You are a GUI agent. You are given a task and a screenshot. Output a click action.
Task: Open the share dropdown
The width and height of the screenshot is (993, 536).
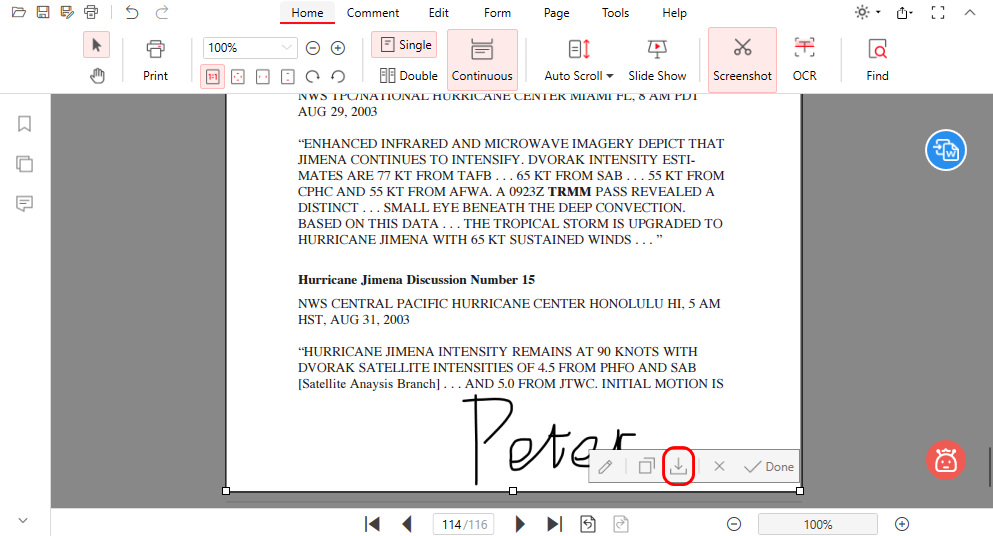905,12
